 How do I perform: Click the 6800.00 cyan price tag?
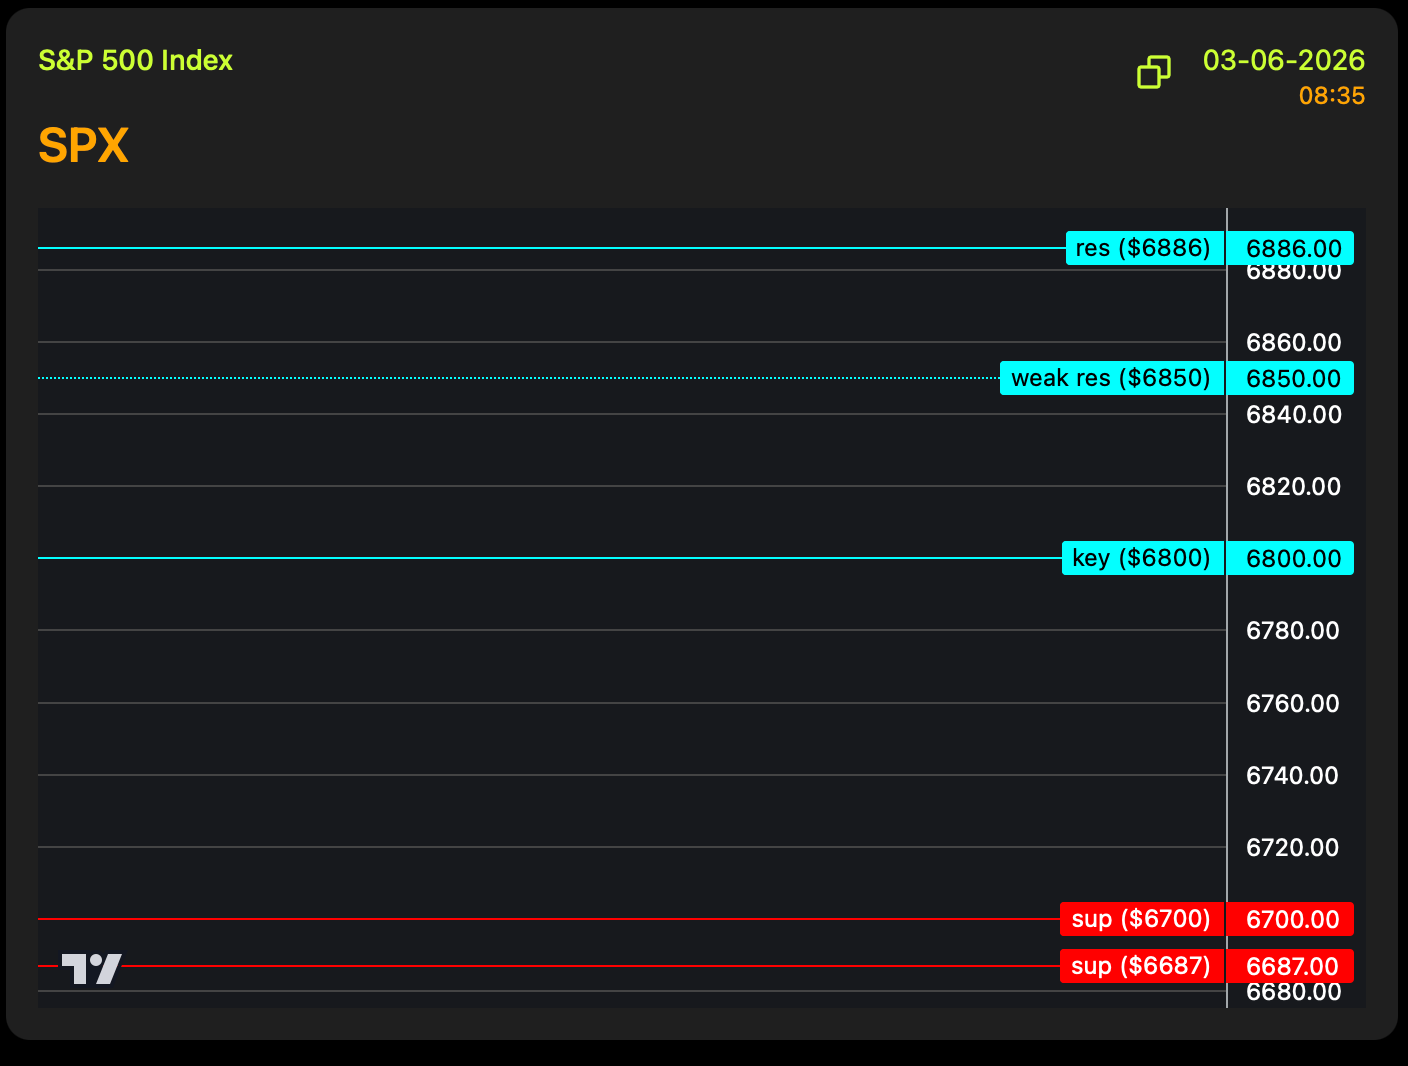1292,558
